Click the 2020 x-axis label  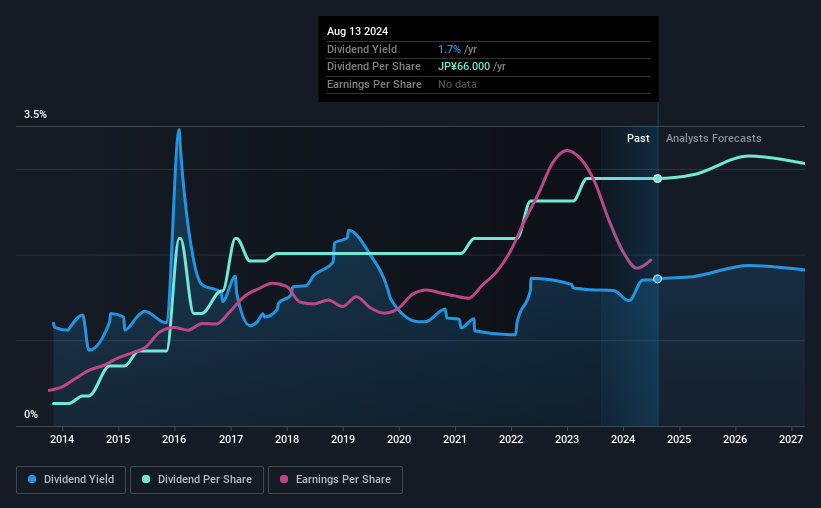click(x=399, y=439)
